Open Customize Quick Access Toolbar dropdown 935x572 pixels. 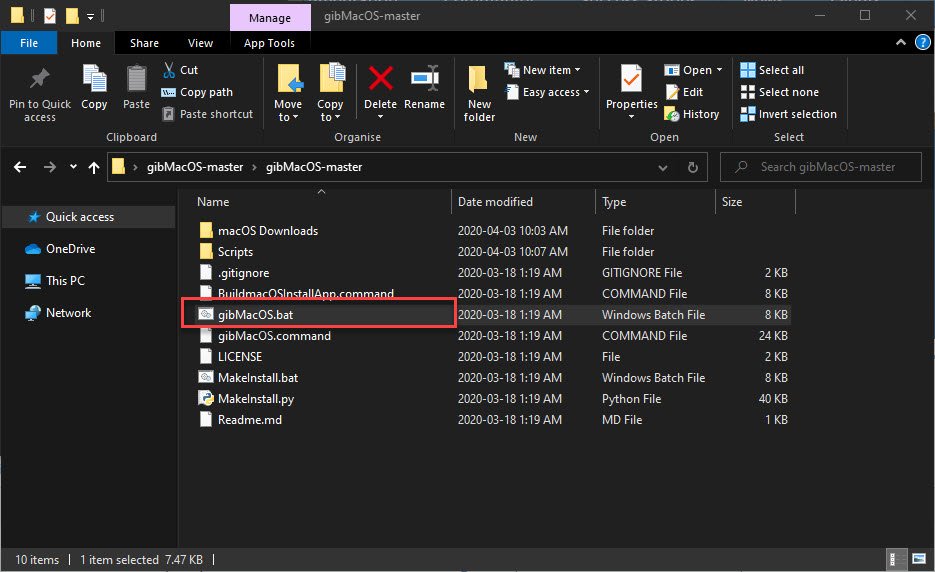click(x=90, y=16)
